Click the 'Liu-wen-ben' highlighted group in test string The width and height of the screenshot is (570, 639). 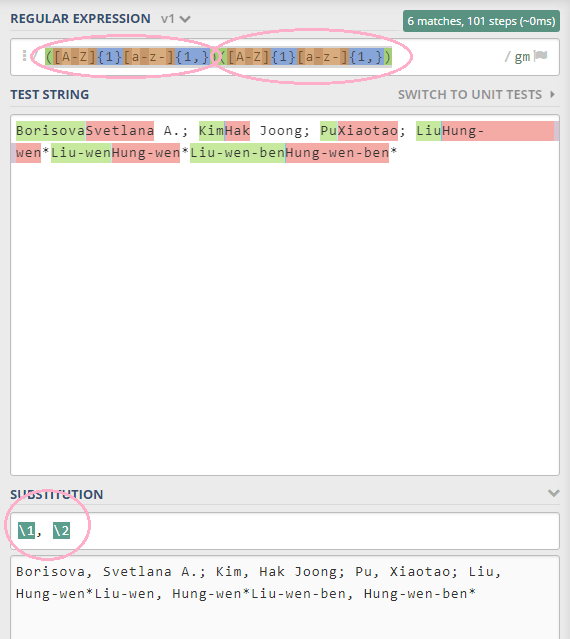238,153
